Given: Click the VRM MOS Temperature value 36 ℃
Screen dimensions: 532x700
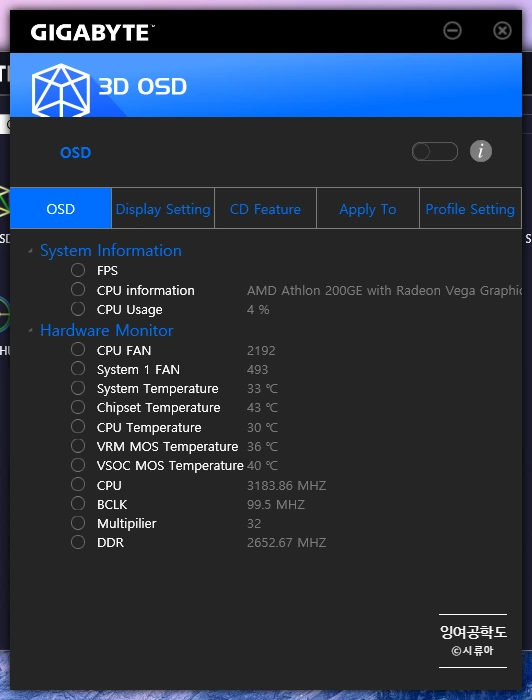Looking at the screenshot, I should (x=262, y=447).
